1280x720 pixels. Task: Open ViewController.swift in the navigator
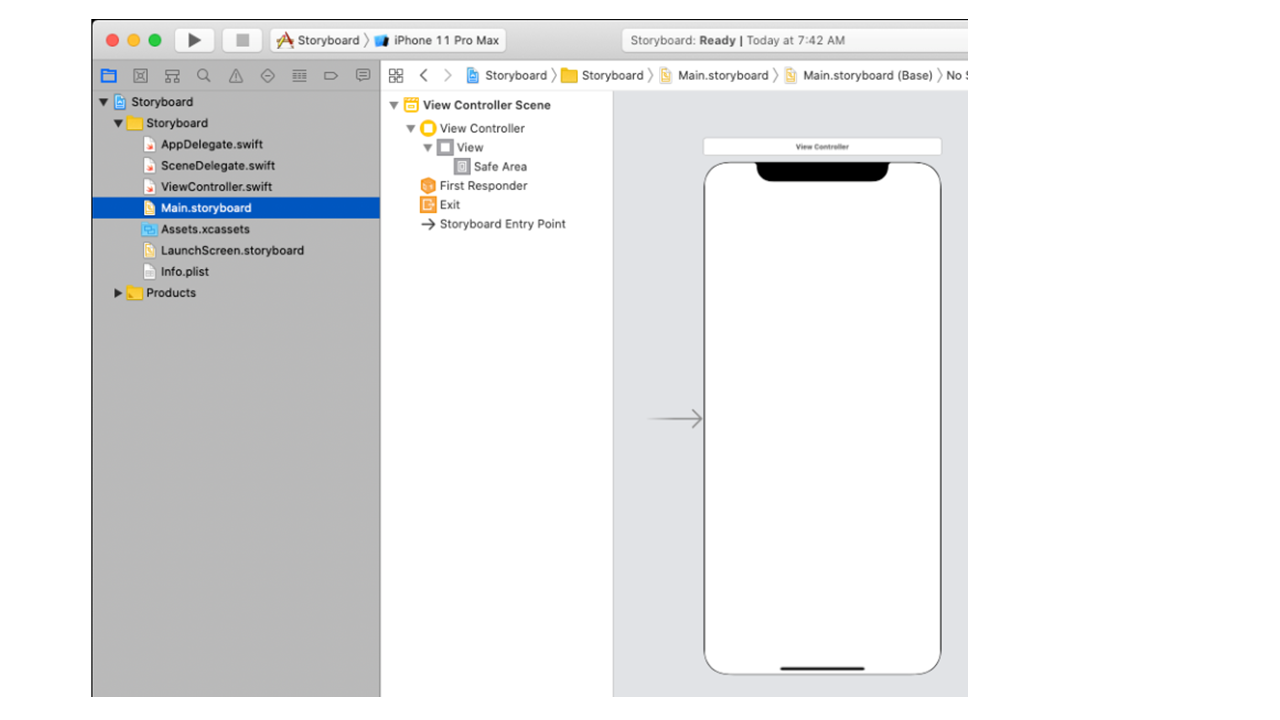click(216, 187)
